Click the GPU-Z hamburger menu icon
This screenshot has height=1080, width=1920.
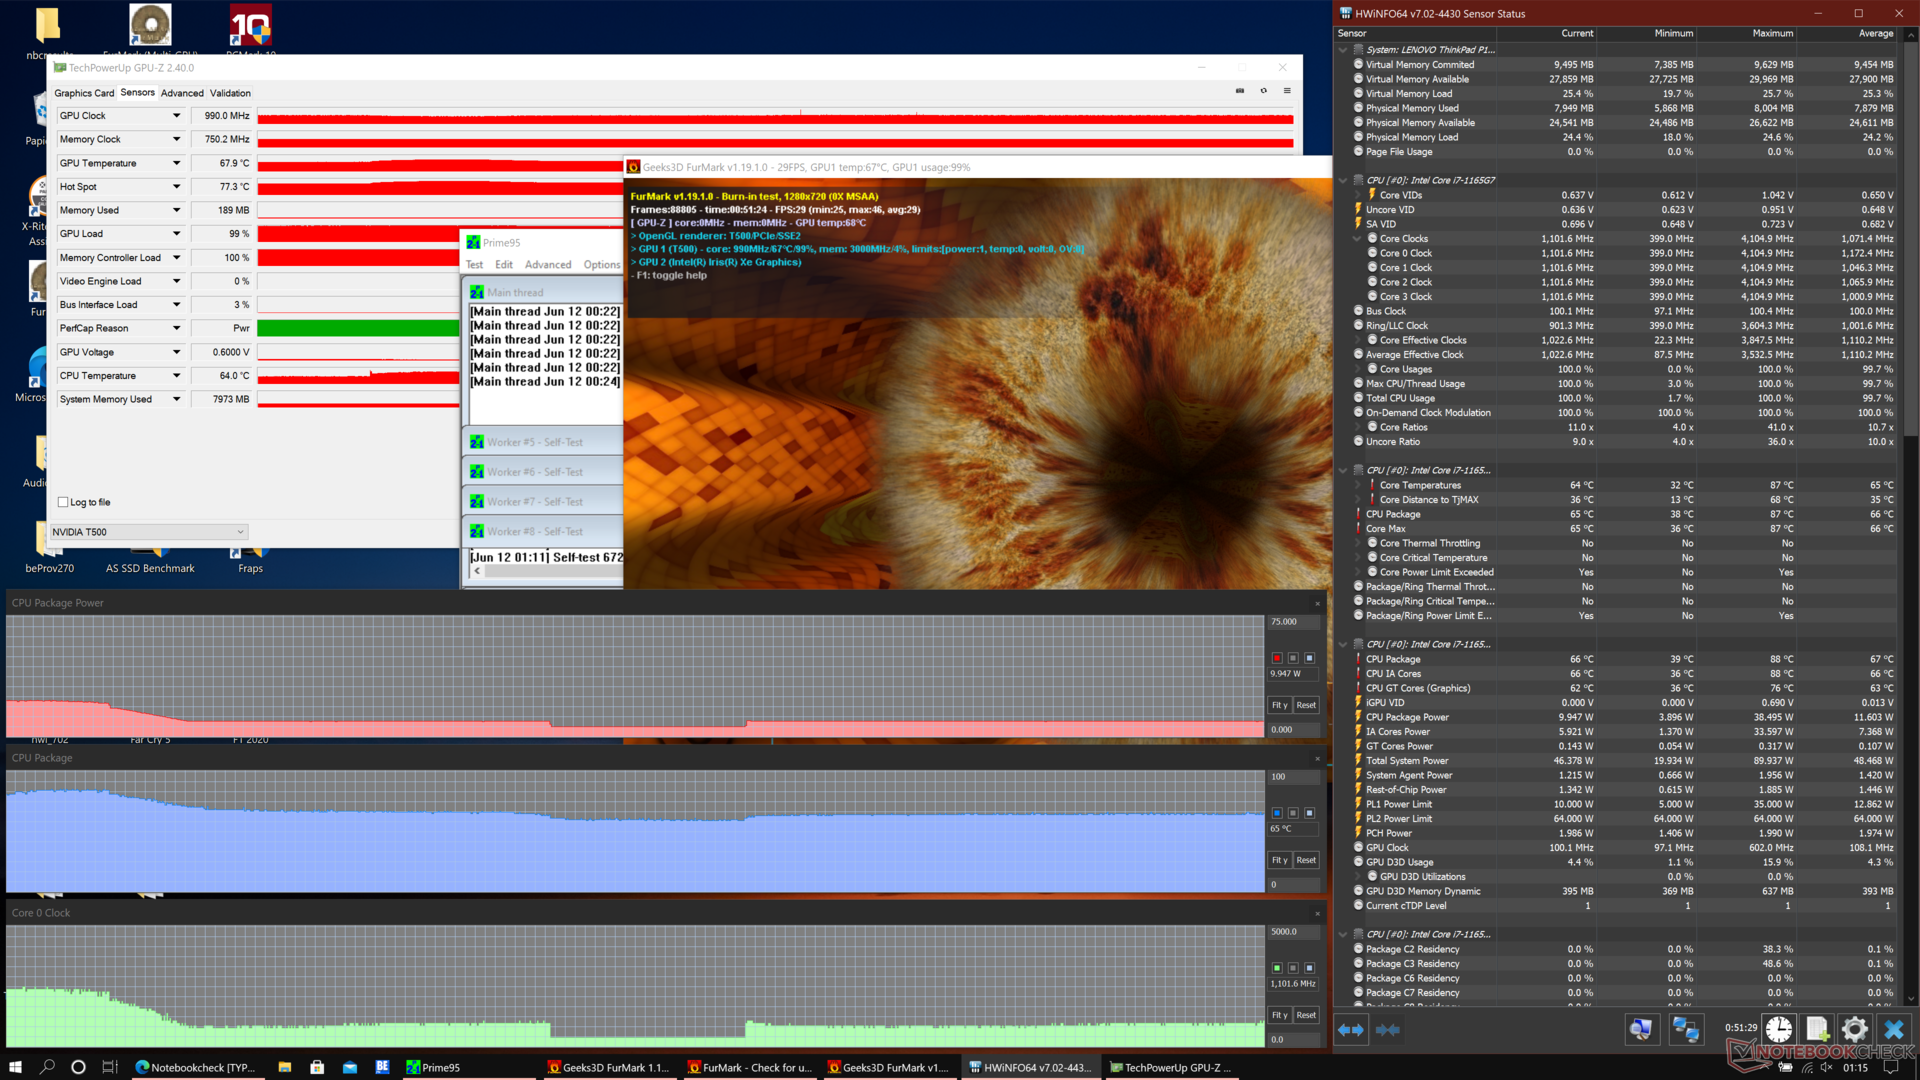(1287, 91)
